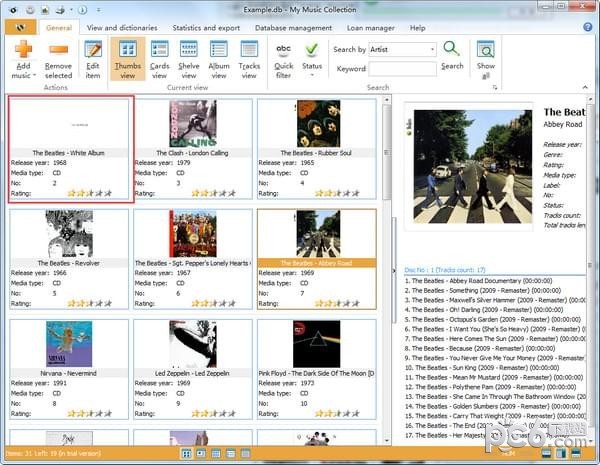Switch to Cards view
Viewport: 600px width, 465px height.
click(x=160, y=60)
